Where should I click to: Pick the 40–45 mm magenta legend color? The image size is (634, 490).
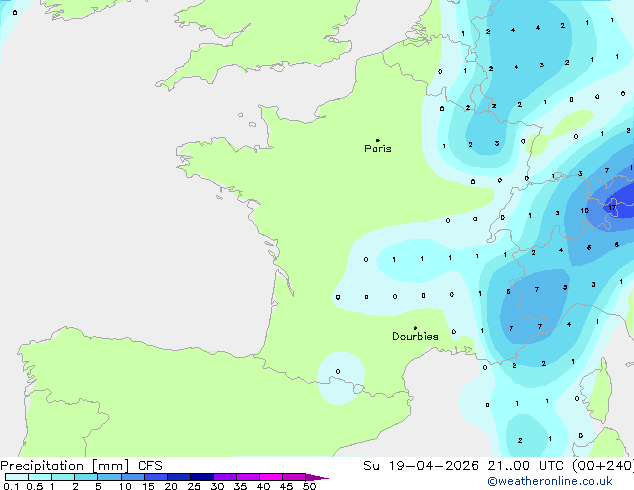tap(271, 477)
